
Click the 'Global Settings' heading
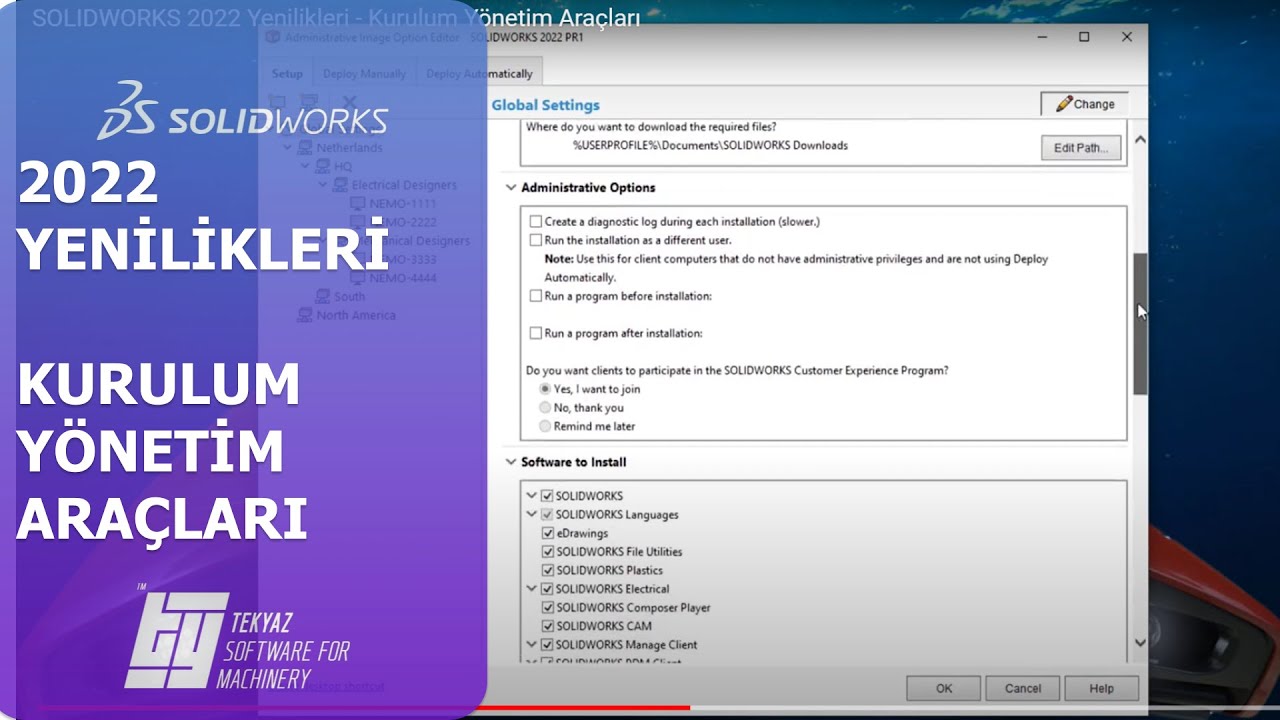[546, 105]
